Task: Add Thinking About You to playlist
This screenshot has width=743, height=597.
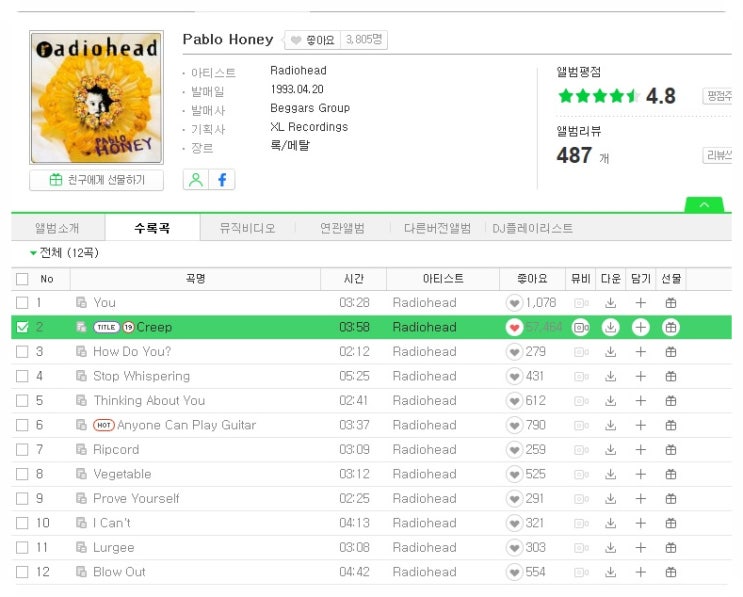Action: point(641,401)
